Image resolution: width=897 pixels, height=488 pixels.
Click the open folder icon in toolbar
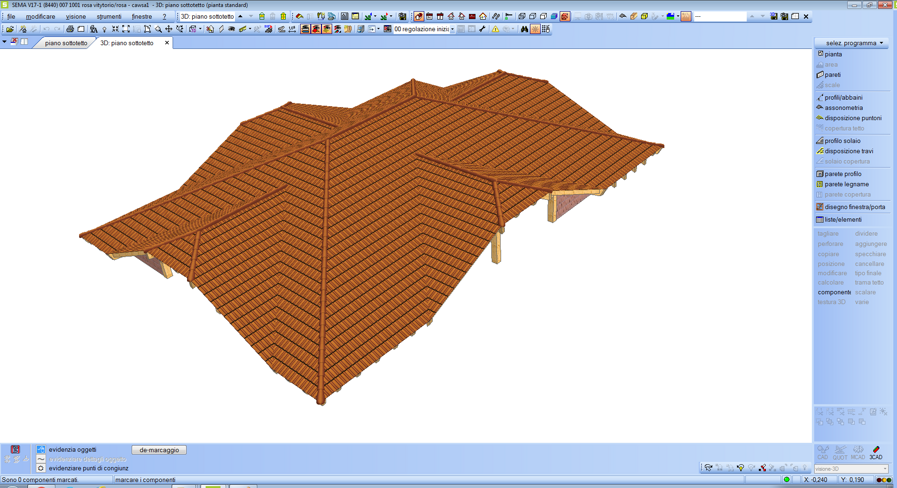coord(9,29)
